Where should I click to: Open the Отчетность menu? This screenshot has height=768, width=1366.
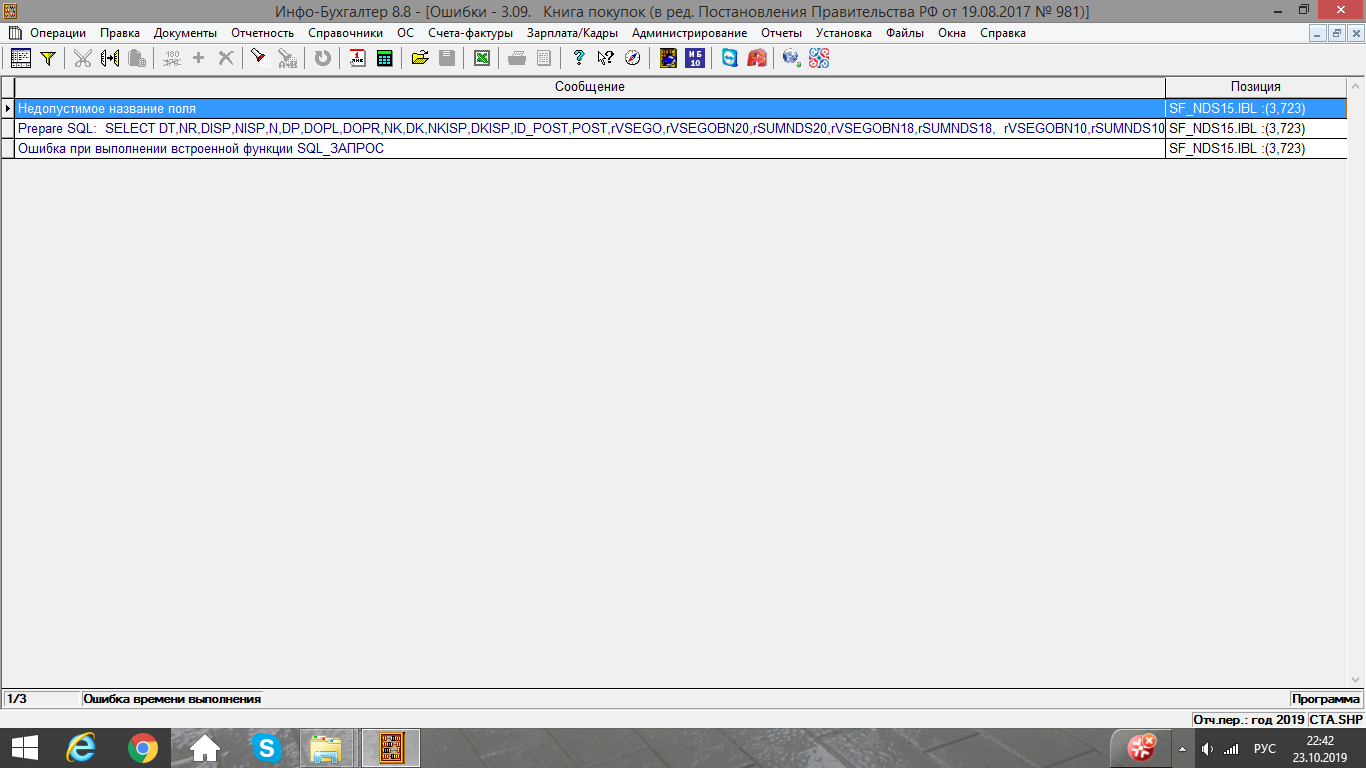tap(263, 33)
